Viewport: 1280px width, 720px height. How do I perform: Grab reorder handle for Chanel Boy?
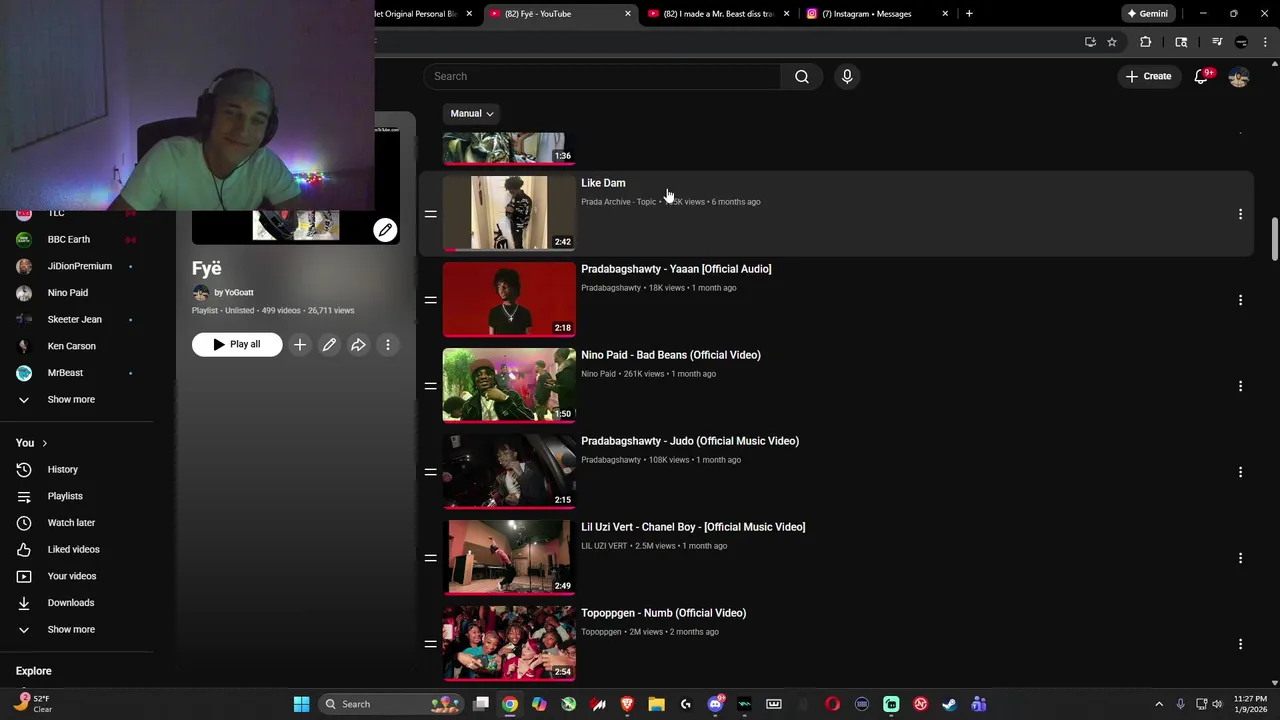pos(430,558)
